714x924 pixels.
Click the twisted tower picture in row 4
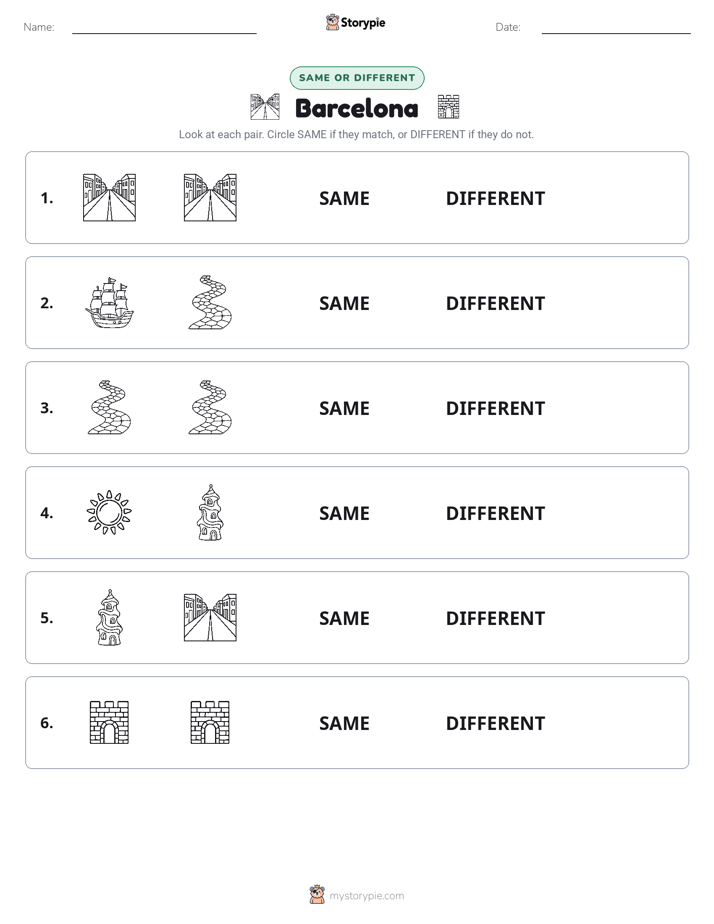210,513
